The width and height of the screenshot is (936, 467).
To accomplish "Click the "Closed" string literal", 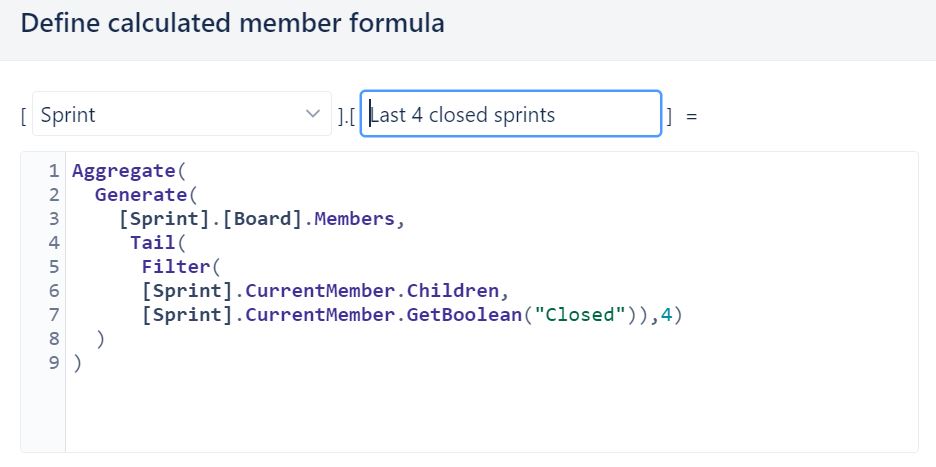I will coord(580,314).
